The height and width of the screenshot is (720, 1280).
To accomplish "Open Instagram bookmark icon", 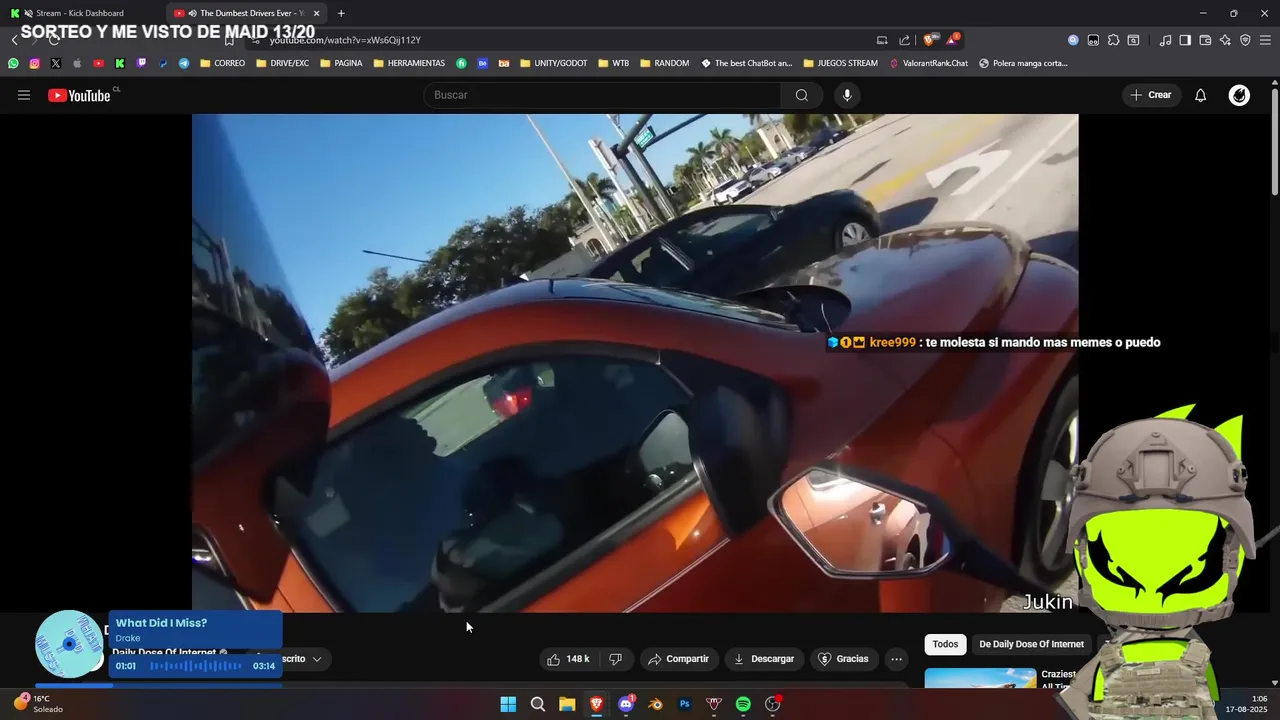I will click(x=34, y=63).
